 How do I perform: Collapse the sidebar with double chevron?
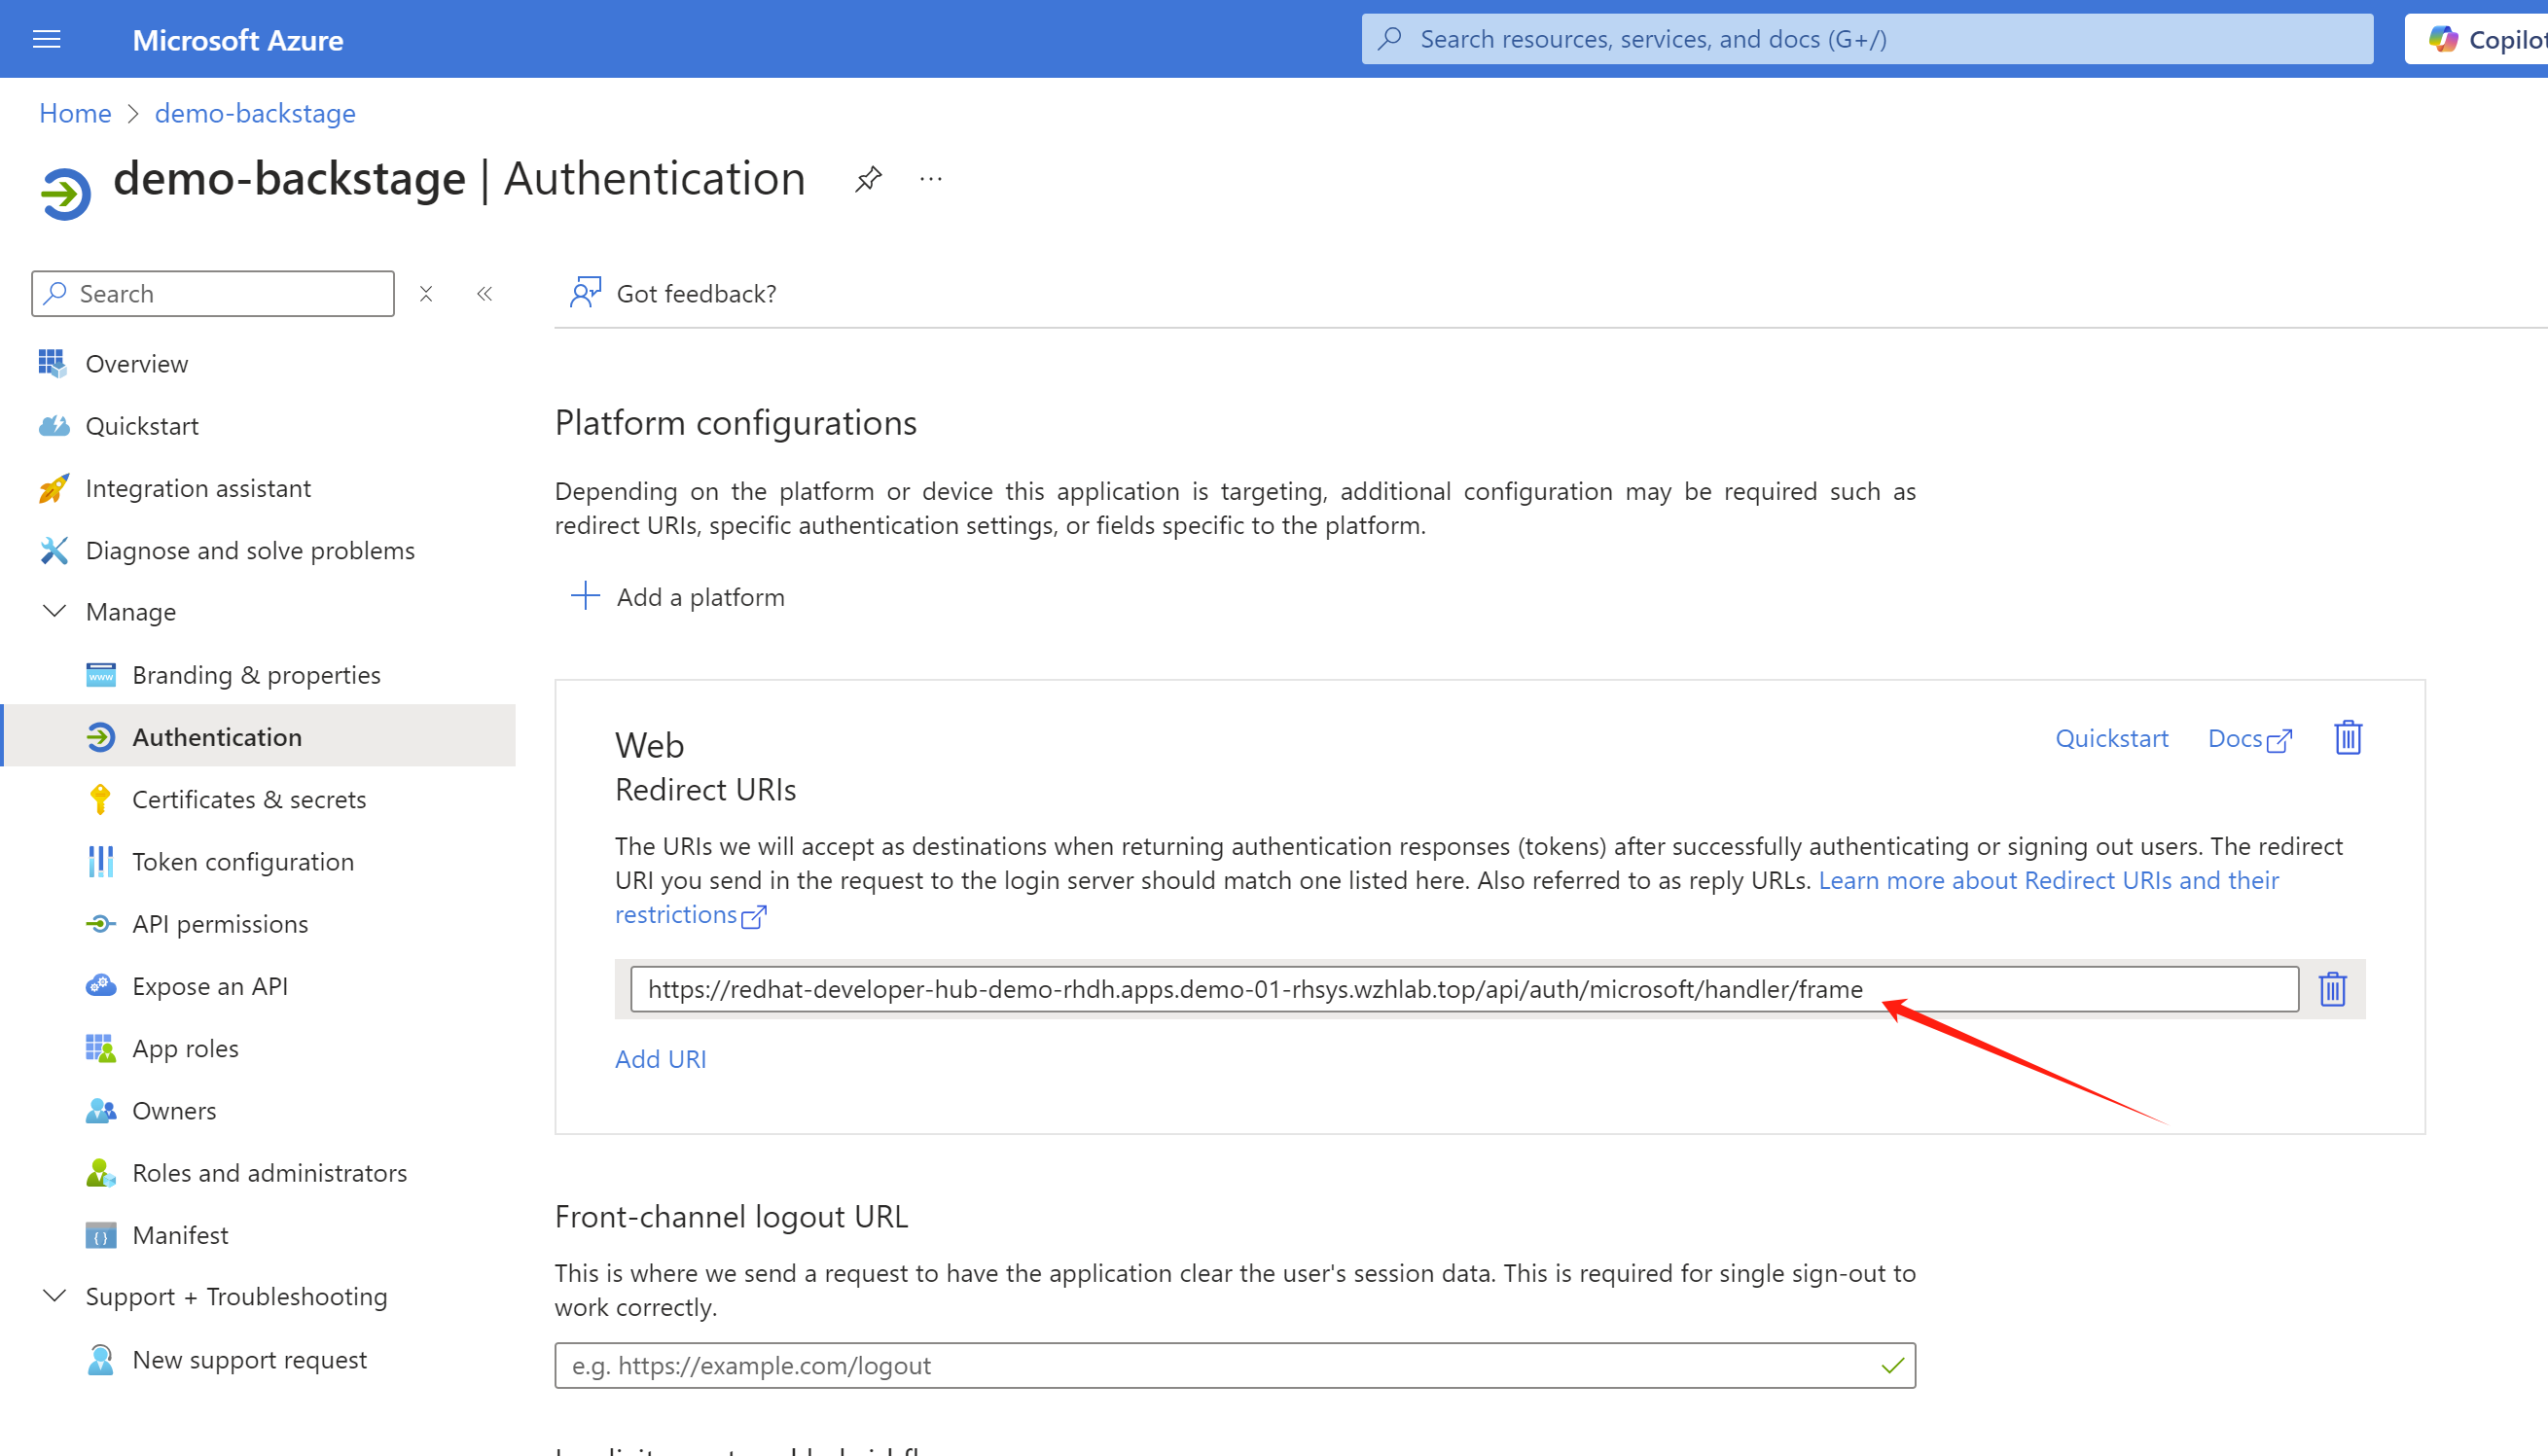[485, 294]
